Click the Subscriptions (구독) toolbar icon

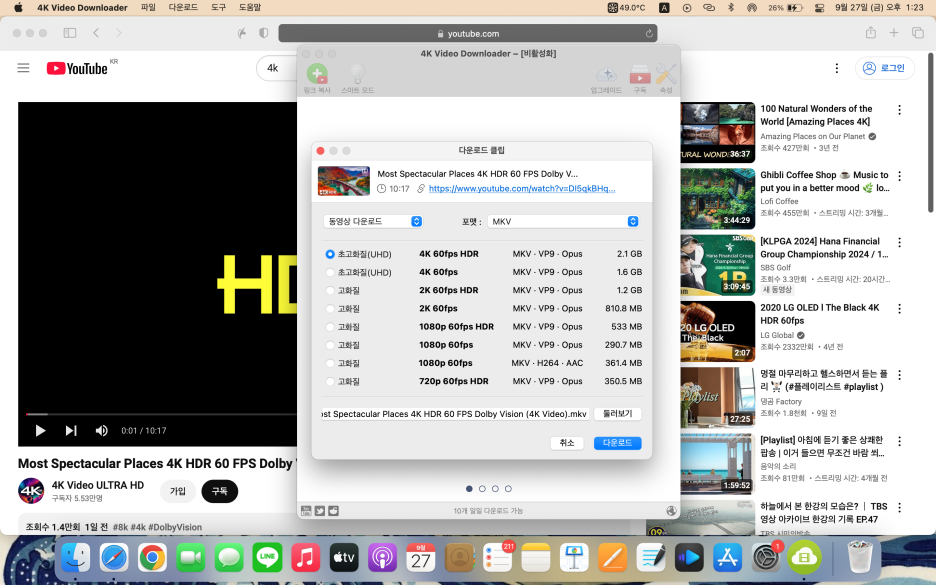tap(640, 75)
